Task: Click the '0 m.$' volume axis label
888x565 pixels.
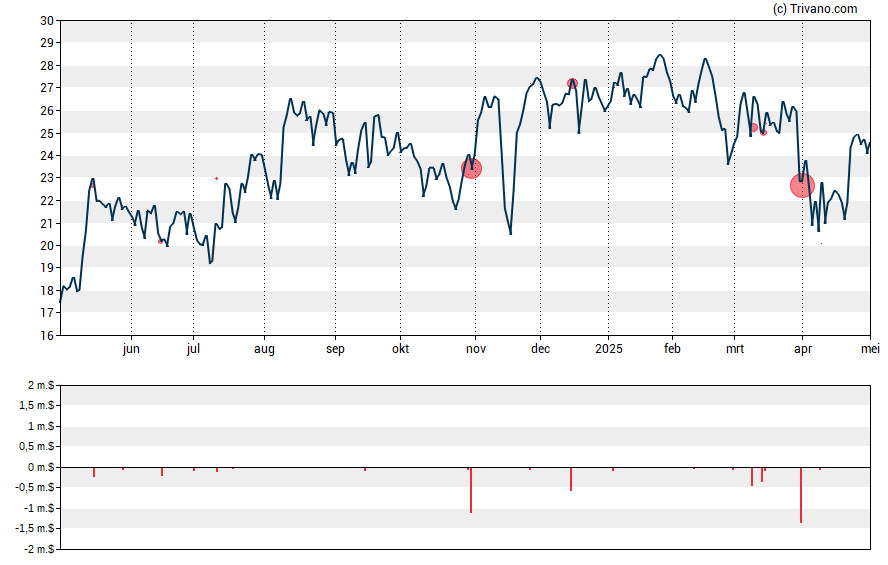Action: (x=41, y=467)
